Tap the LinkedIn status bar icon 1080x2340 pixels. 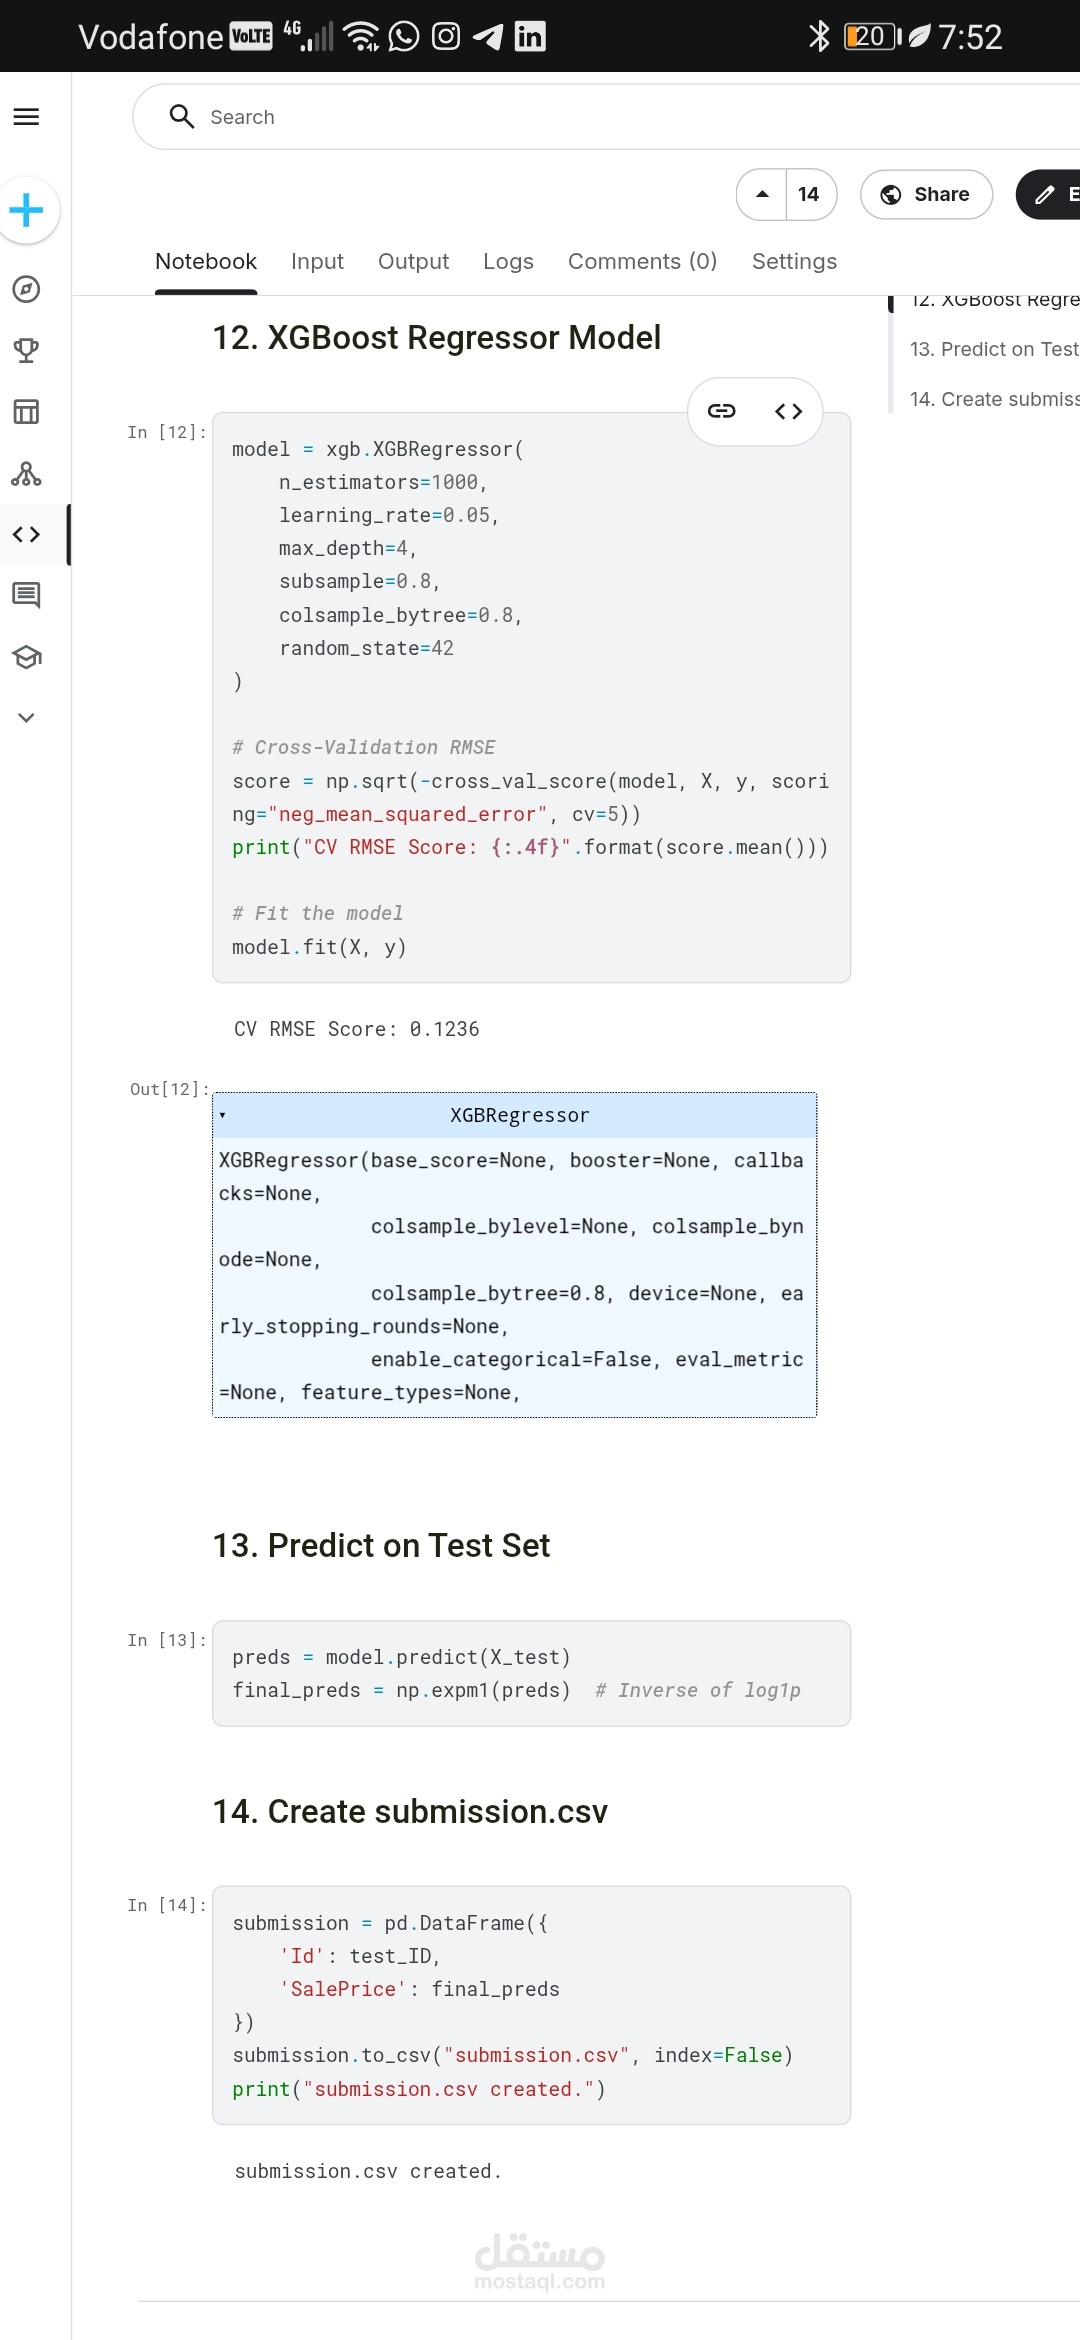[530, 37]
